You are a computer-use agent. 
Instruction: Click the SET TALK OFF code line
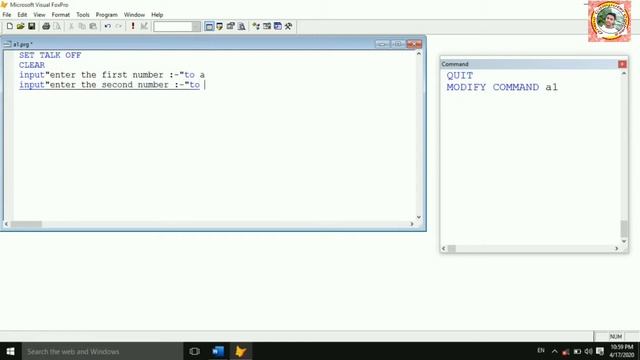[50, 55]
